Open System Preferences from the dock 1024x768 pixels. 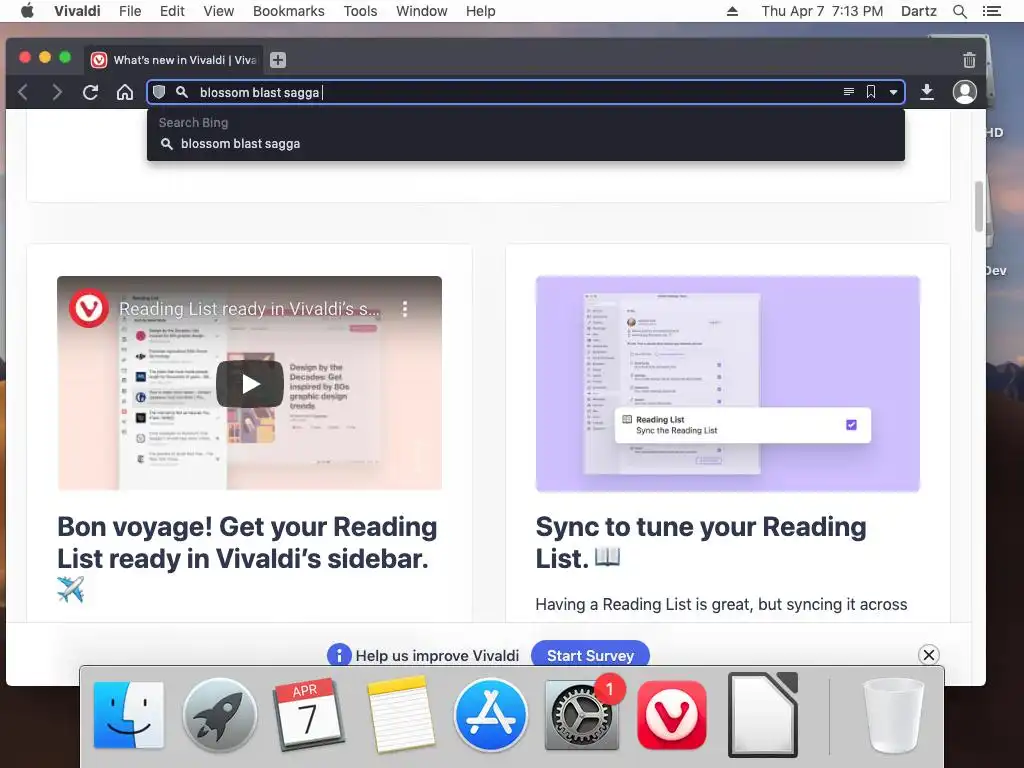[x=580, y=715]
